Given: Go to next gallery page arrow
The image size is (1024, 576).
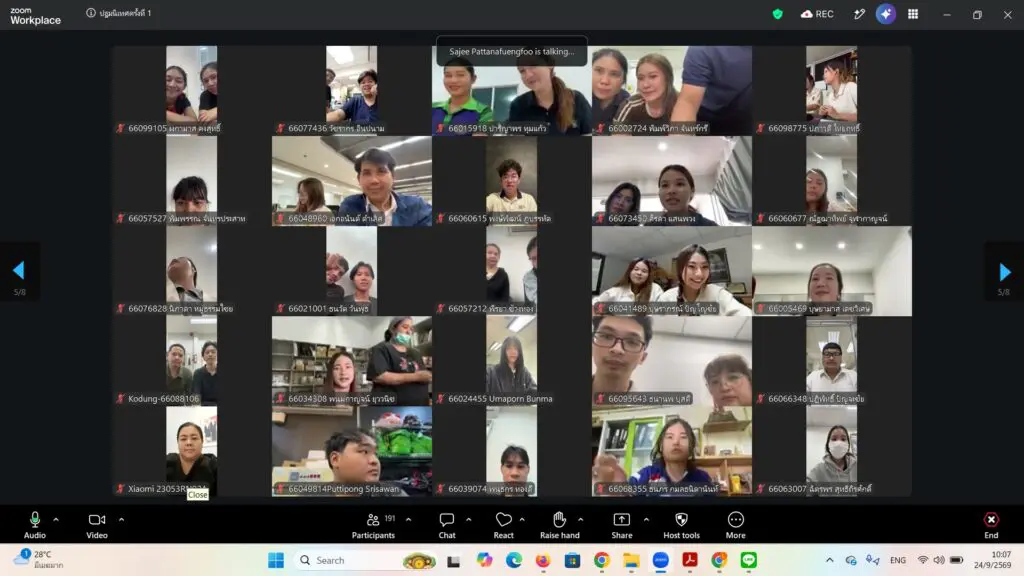Looking at the screenshot, I should click(1004, 272).
